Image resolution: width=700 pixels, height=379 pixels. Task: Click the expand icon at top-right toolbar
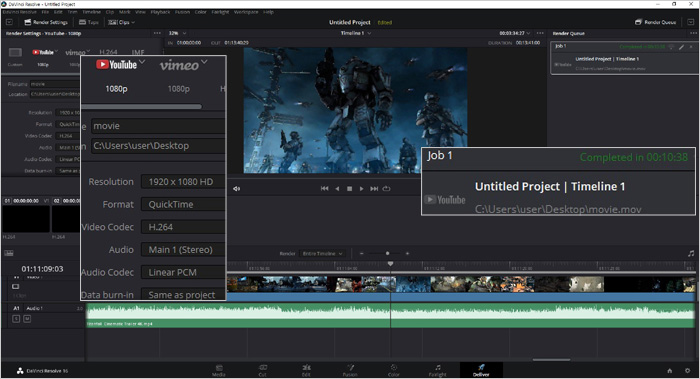690,22
